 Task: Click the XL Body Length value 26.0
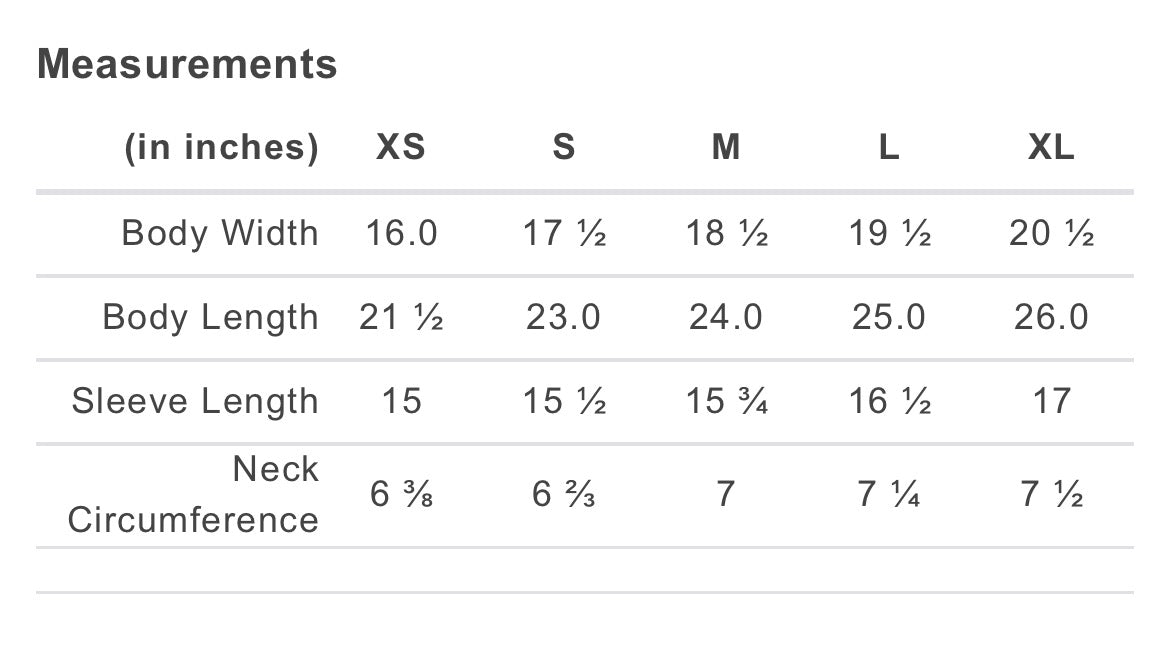pyautogui.click(x=1051, y=317)
